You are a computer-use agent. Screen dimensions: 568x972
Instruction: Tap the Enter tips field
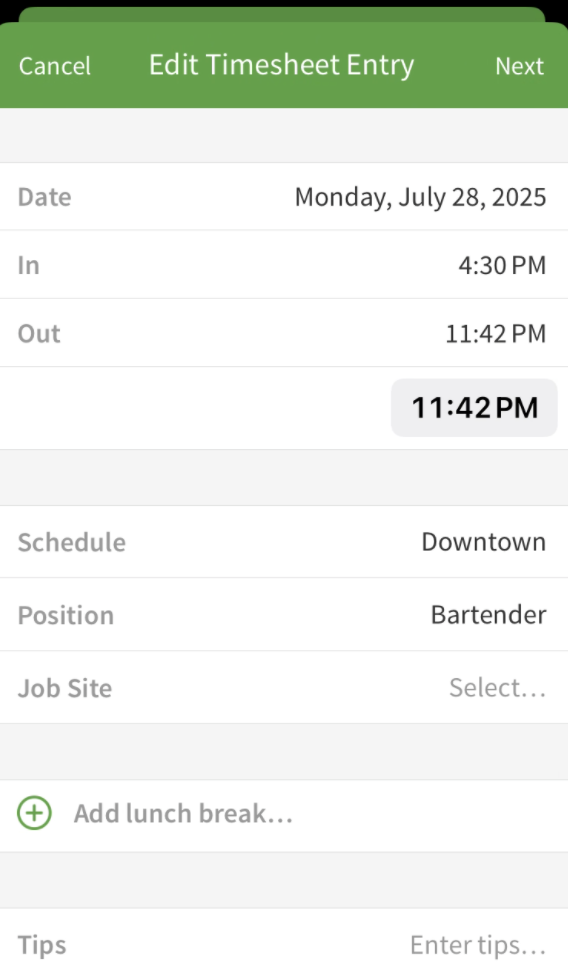[478, 945]
